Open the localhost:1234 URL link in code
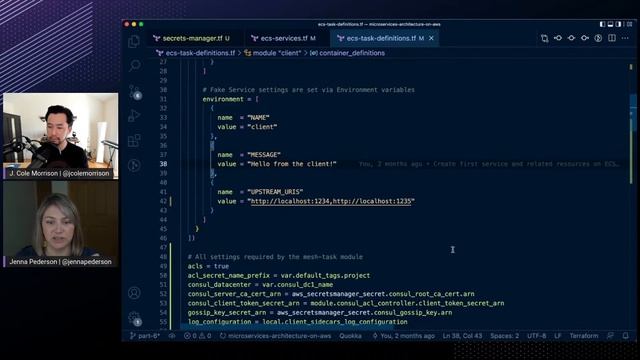This screenshot has width=640, height=360. click(x=291, y=201)
